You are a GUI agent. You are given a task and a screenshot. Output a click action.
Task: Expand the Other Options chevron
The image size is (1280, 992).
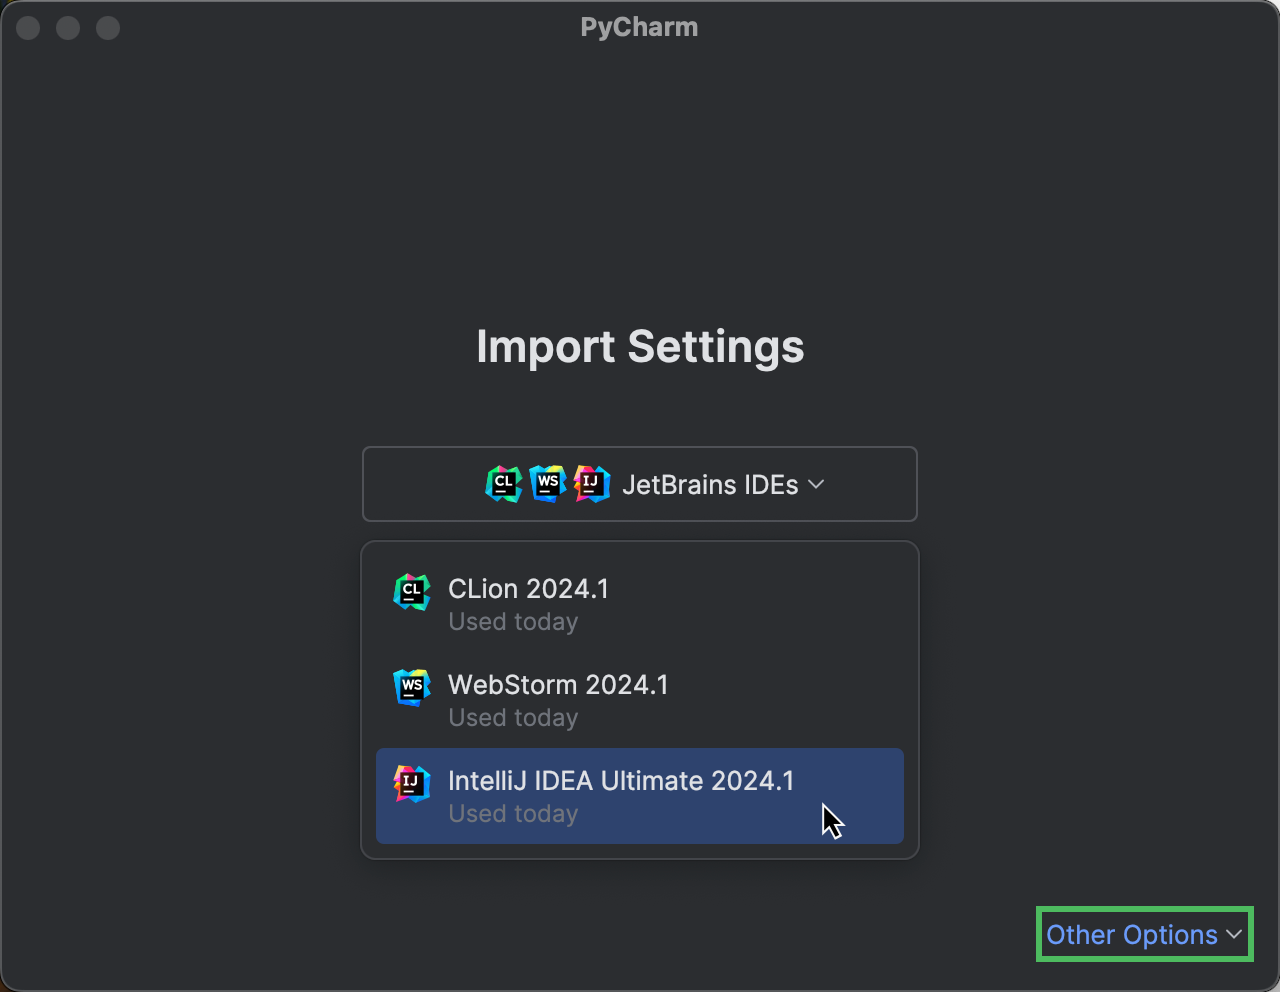[1233, 934]
